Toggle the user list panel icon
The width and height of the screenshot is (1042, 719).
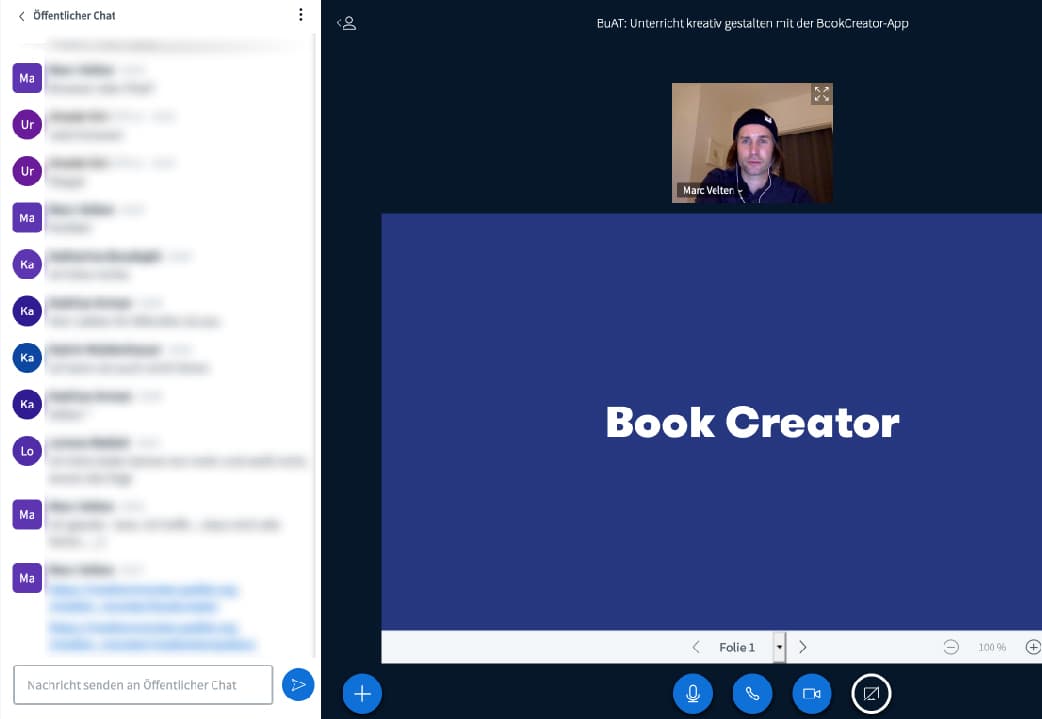[x=347, y=23]
